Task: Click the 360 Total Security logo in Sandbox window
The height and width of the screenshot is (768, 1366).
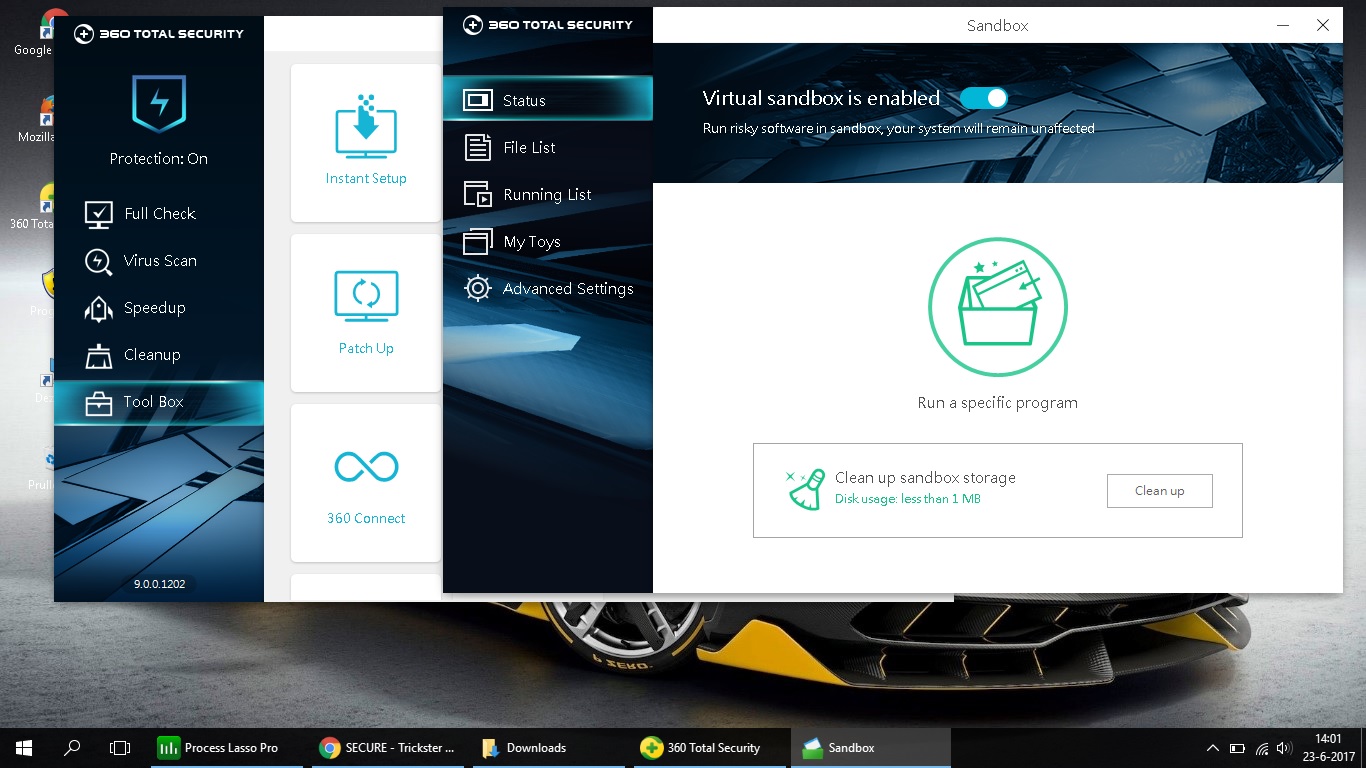Action: coord(547,24)
